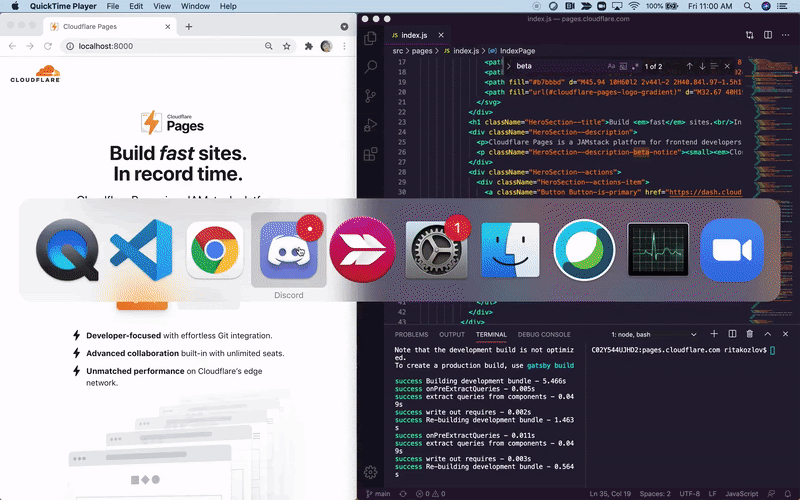Open the Manage gear in VS Code
Viewport: 800px width, 500px height.
370,472
